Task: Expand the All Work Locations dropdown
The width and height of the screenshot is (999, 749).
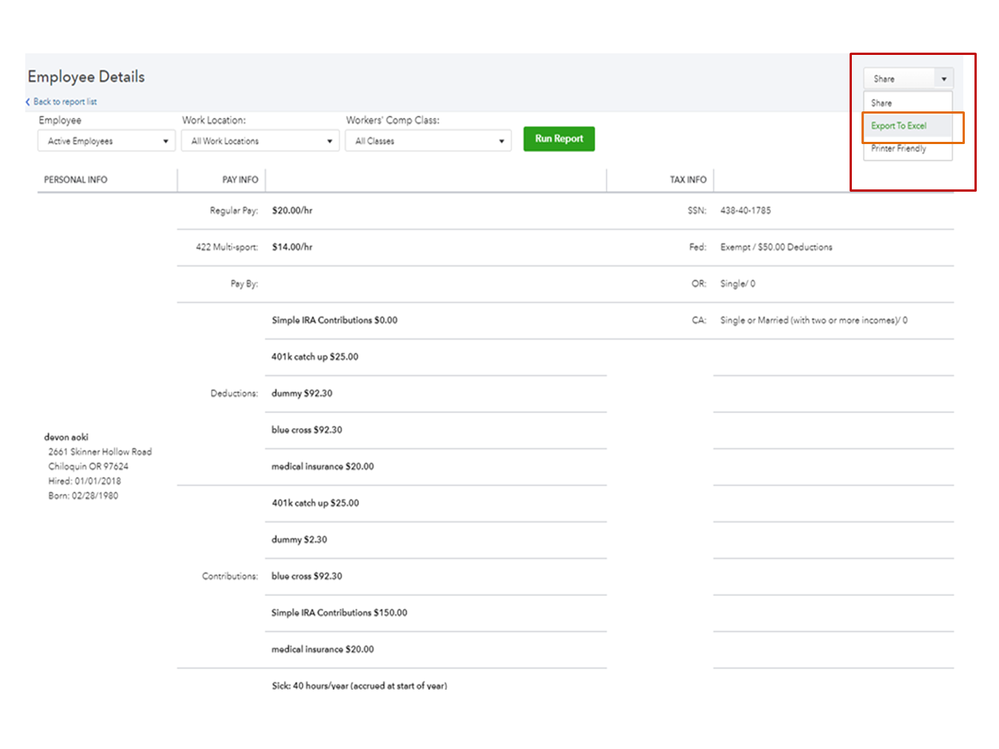Action: point(262,141)
